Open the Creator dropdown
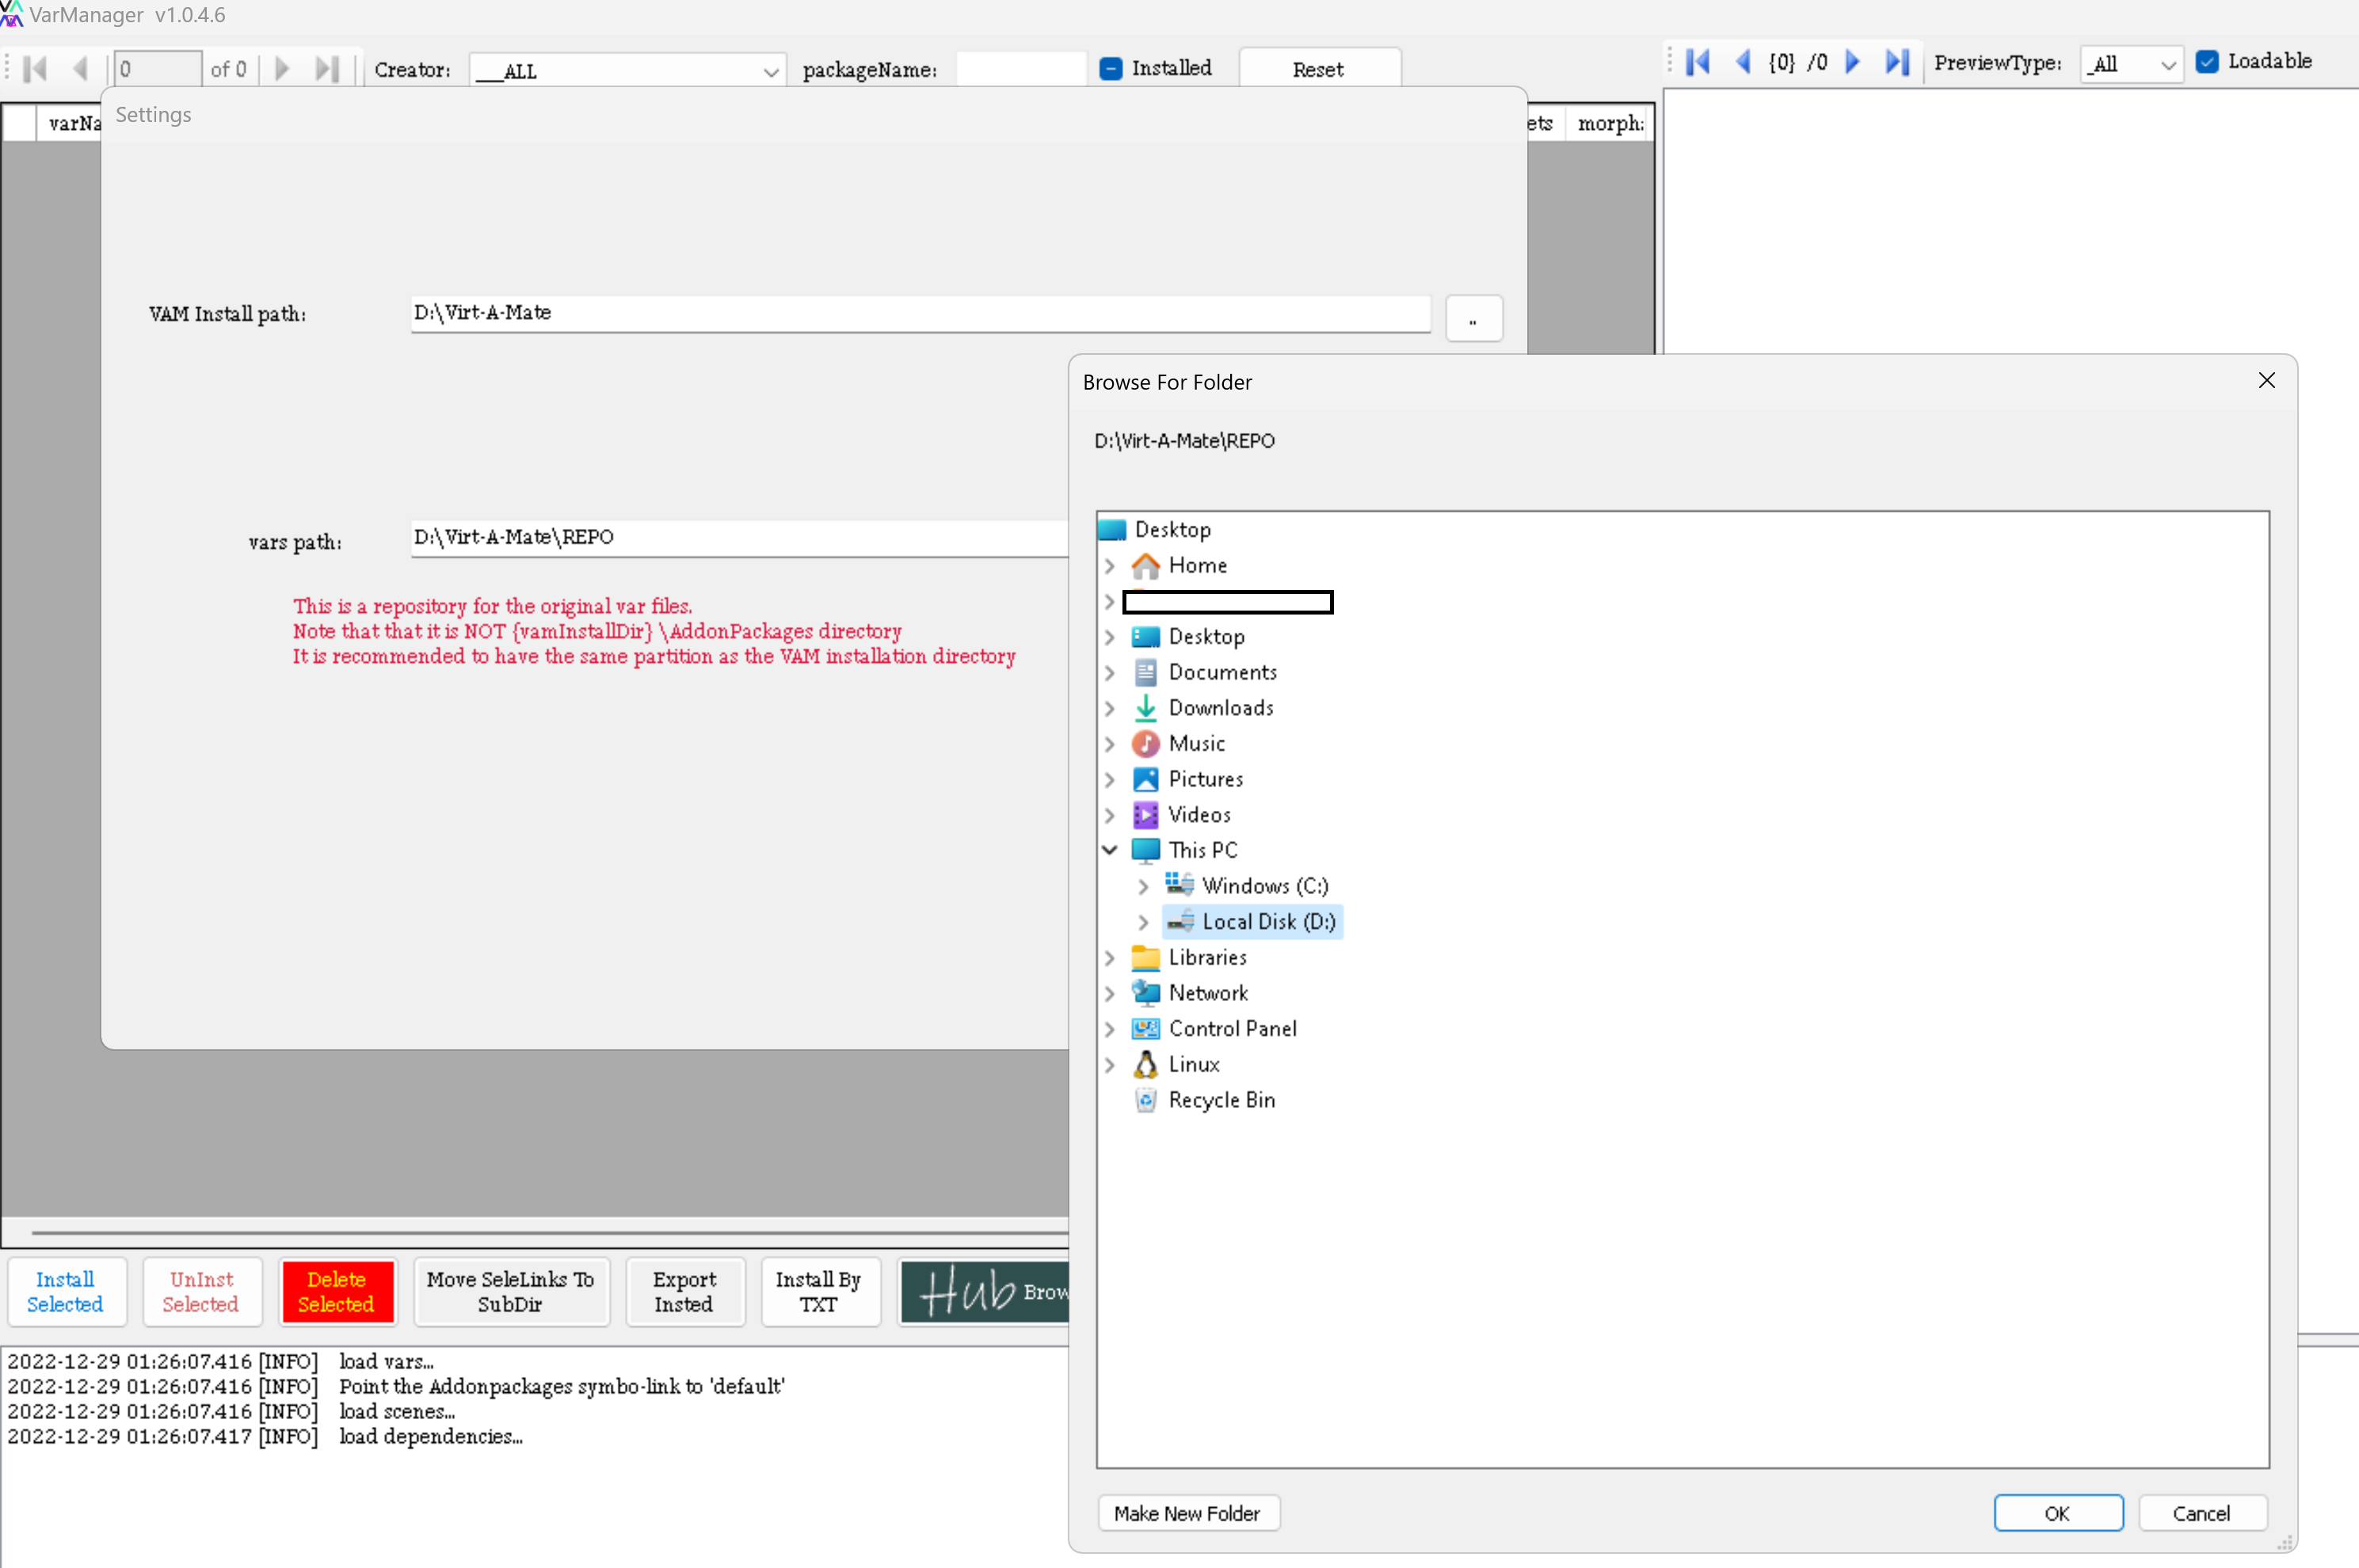The image size is (2359, 1568). click(x=770, y=70)
